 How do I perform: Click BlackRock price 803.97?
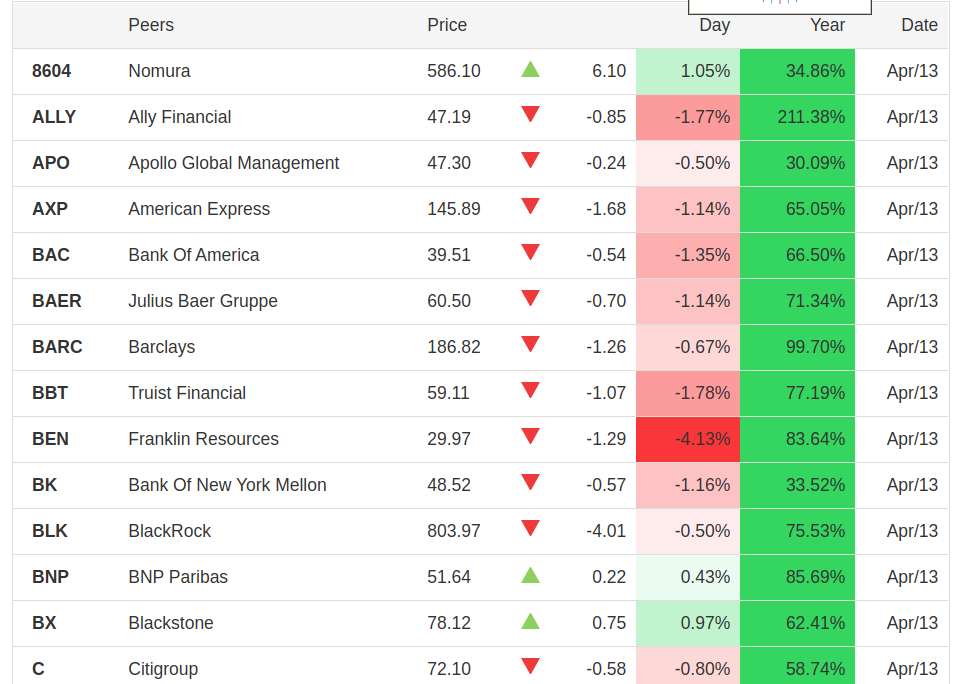(x=453, y=531)
